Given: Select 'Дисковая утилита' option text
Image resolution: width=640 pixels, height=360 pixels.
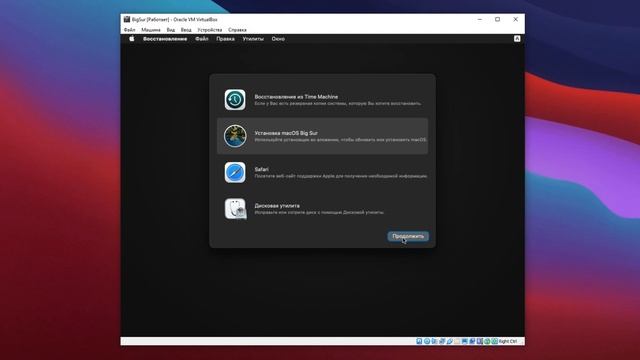Looking at the screenshot, I should (277, 206).
